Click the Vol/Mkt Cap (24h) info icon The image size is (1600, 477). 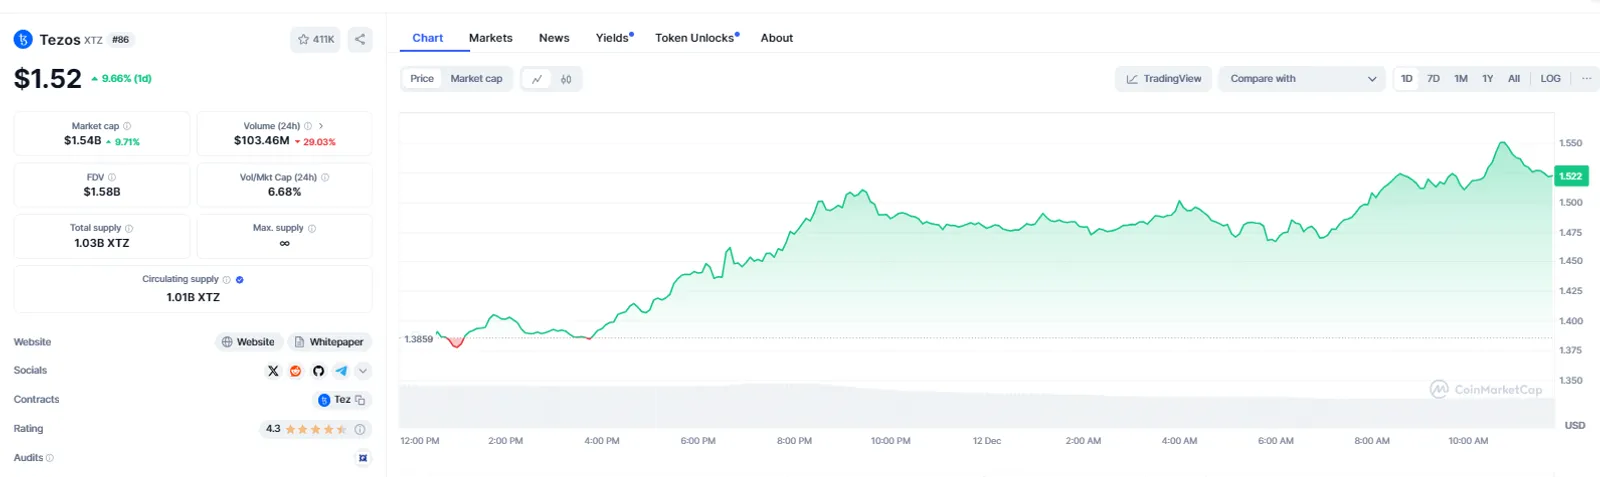(x=325, y=177)
